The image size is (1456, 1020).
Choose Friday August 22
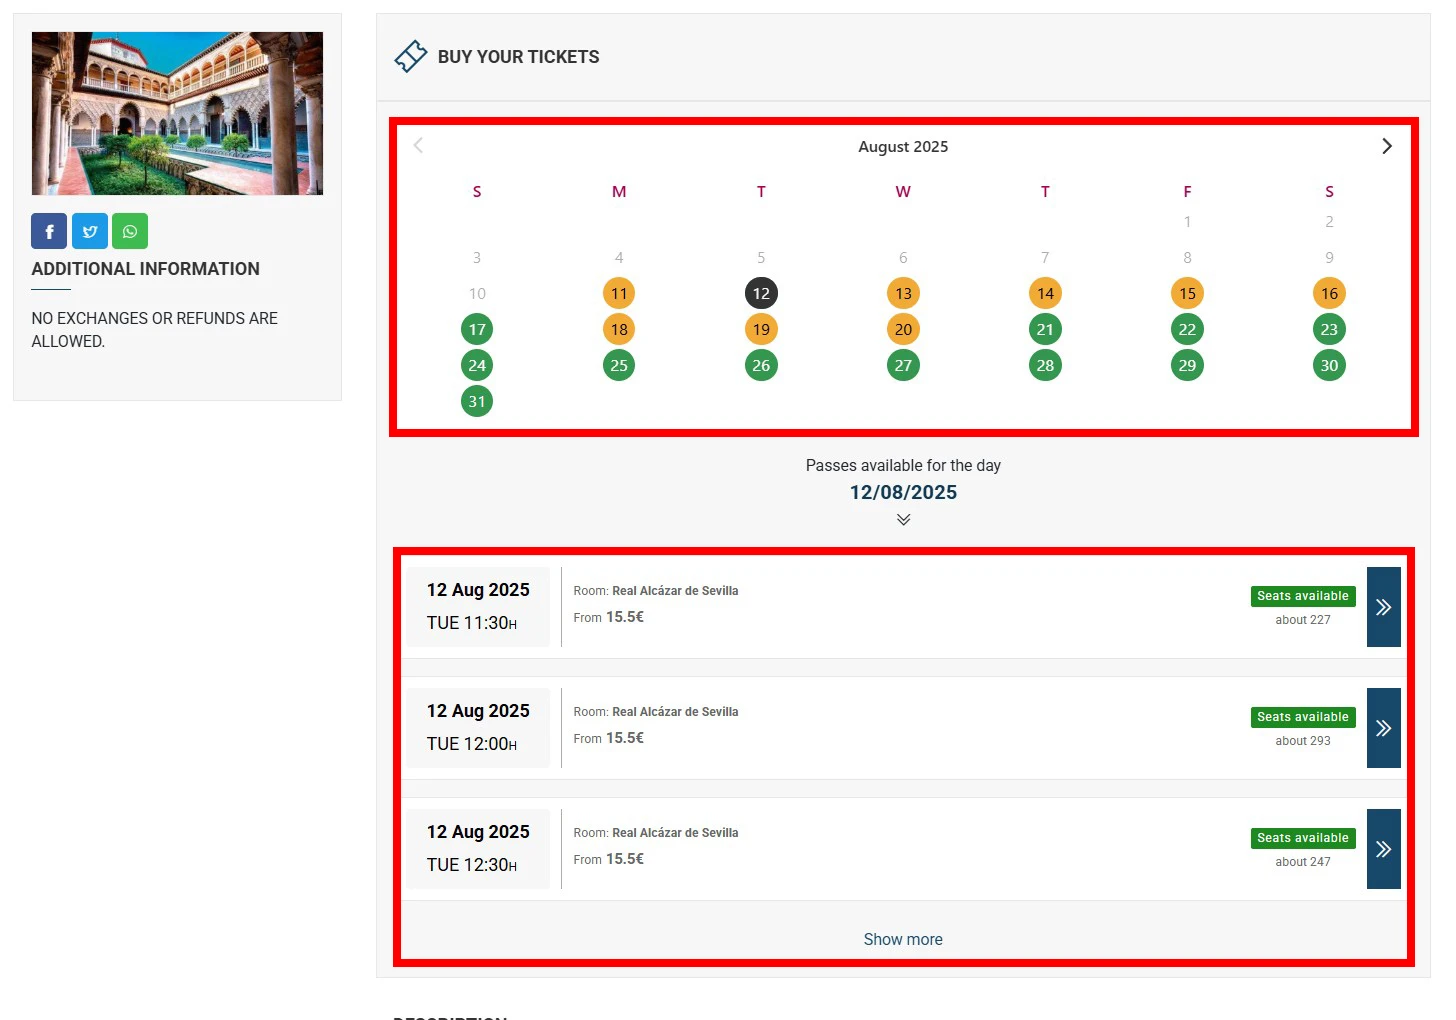point(1187,329)
